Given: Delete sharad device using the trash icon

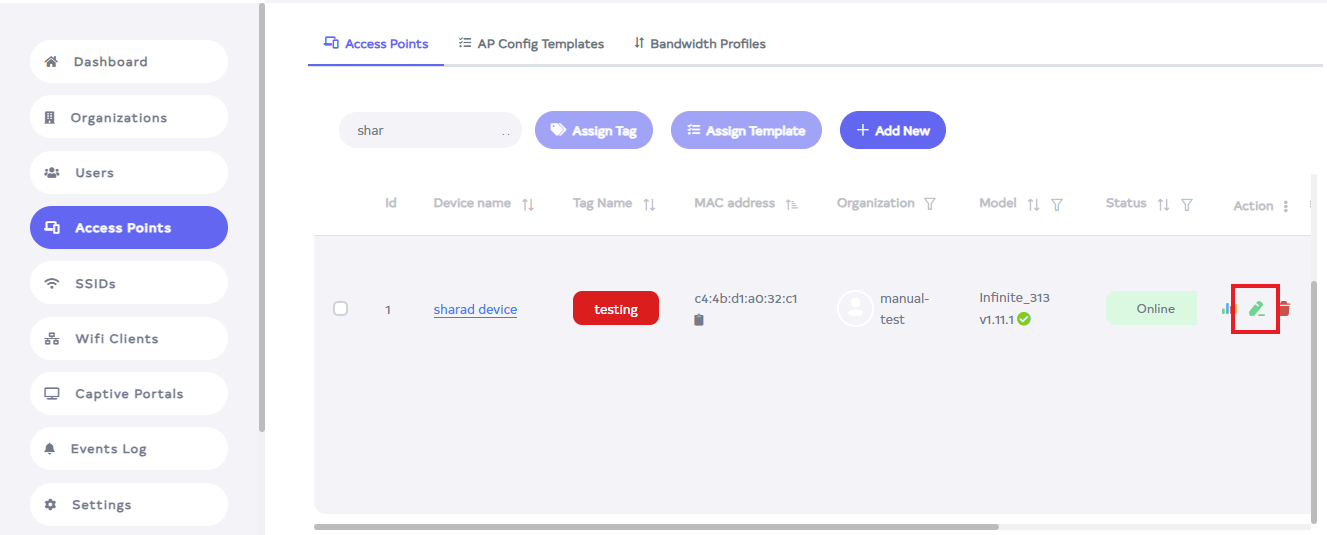Looking at the screenshot, I should coord(1285,309).
